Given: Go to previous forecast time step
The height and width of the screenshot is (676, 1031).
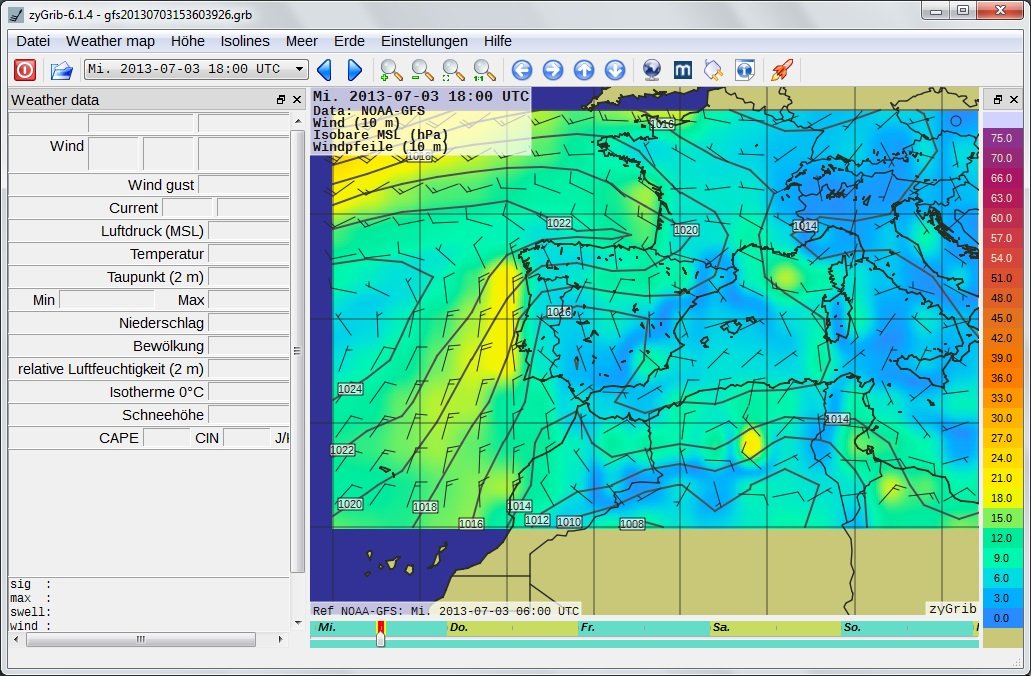Looking at the screenshot, I should pos(323,70).
